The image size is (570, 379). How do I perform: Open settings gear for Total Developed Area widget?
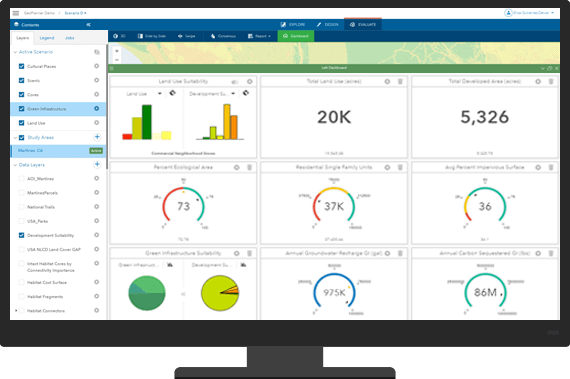point(538,82)
